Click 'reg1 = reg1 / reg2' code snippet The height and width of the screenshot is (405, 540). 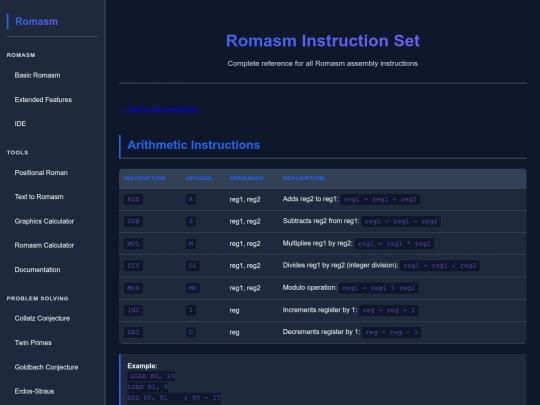click(440, 266)
